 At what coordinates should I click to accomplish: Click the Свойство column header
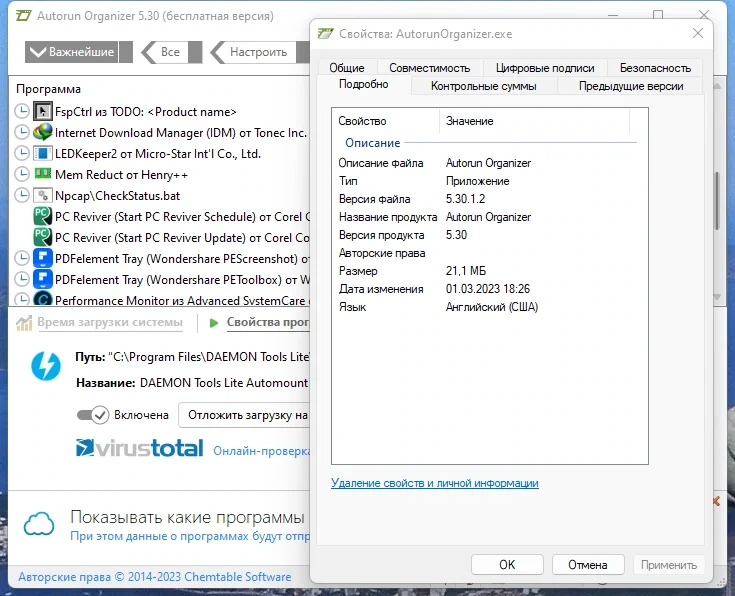pyautogui.click(x=386, y=121)
